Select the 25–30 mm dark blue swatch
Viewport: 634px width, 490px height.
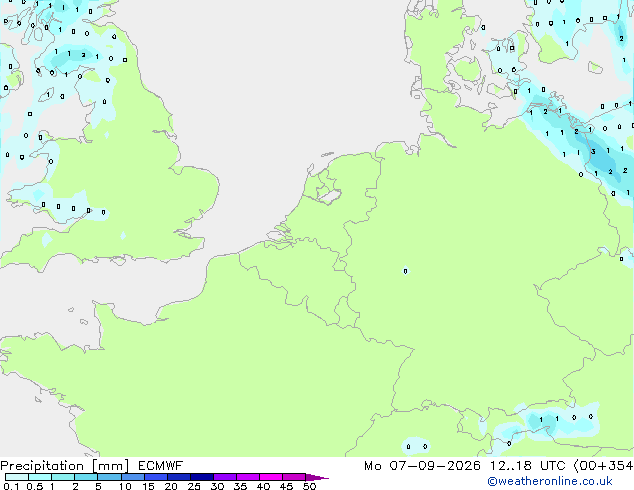201,477
